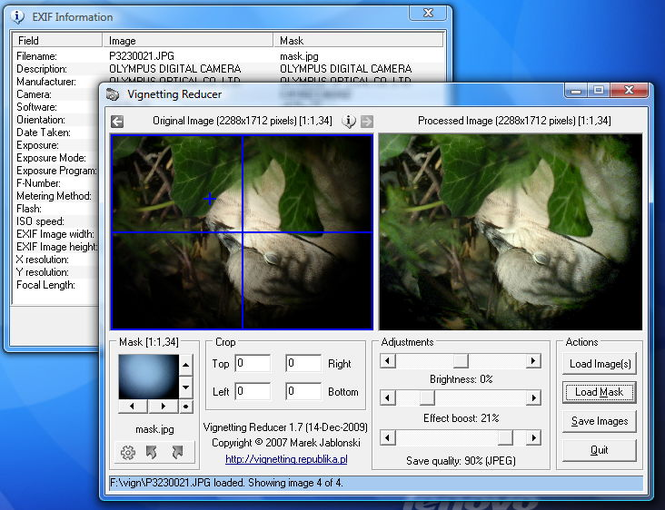Shift mask left with left arrow

(132, 407)
